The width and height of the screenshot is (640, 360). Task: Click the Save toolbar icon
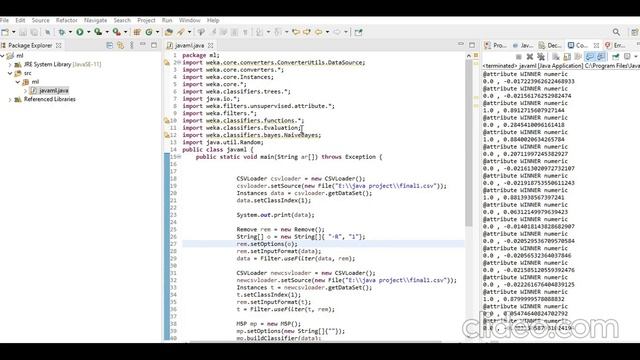point(23,32)
